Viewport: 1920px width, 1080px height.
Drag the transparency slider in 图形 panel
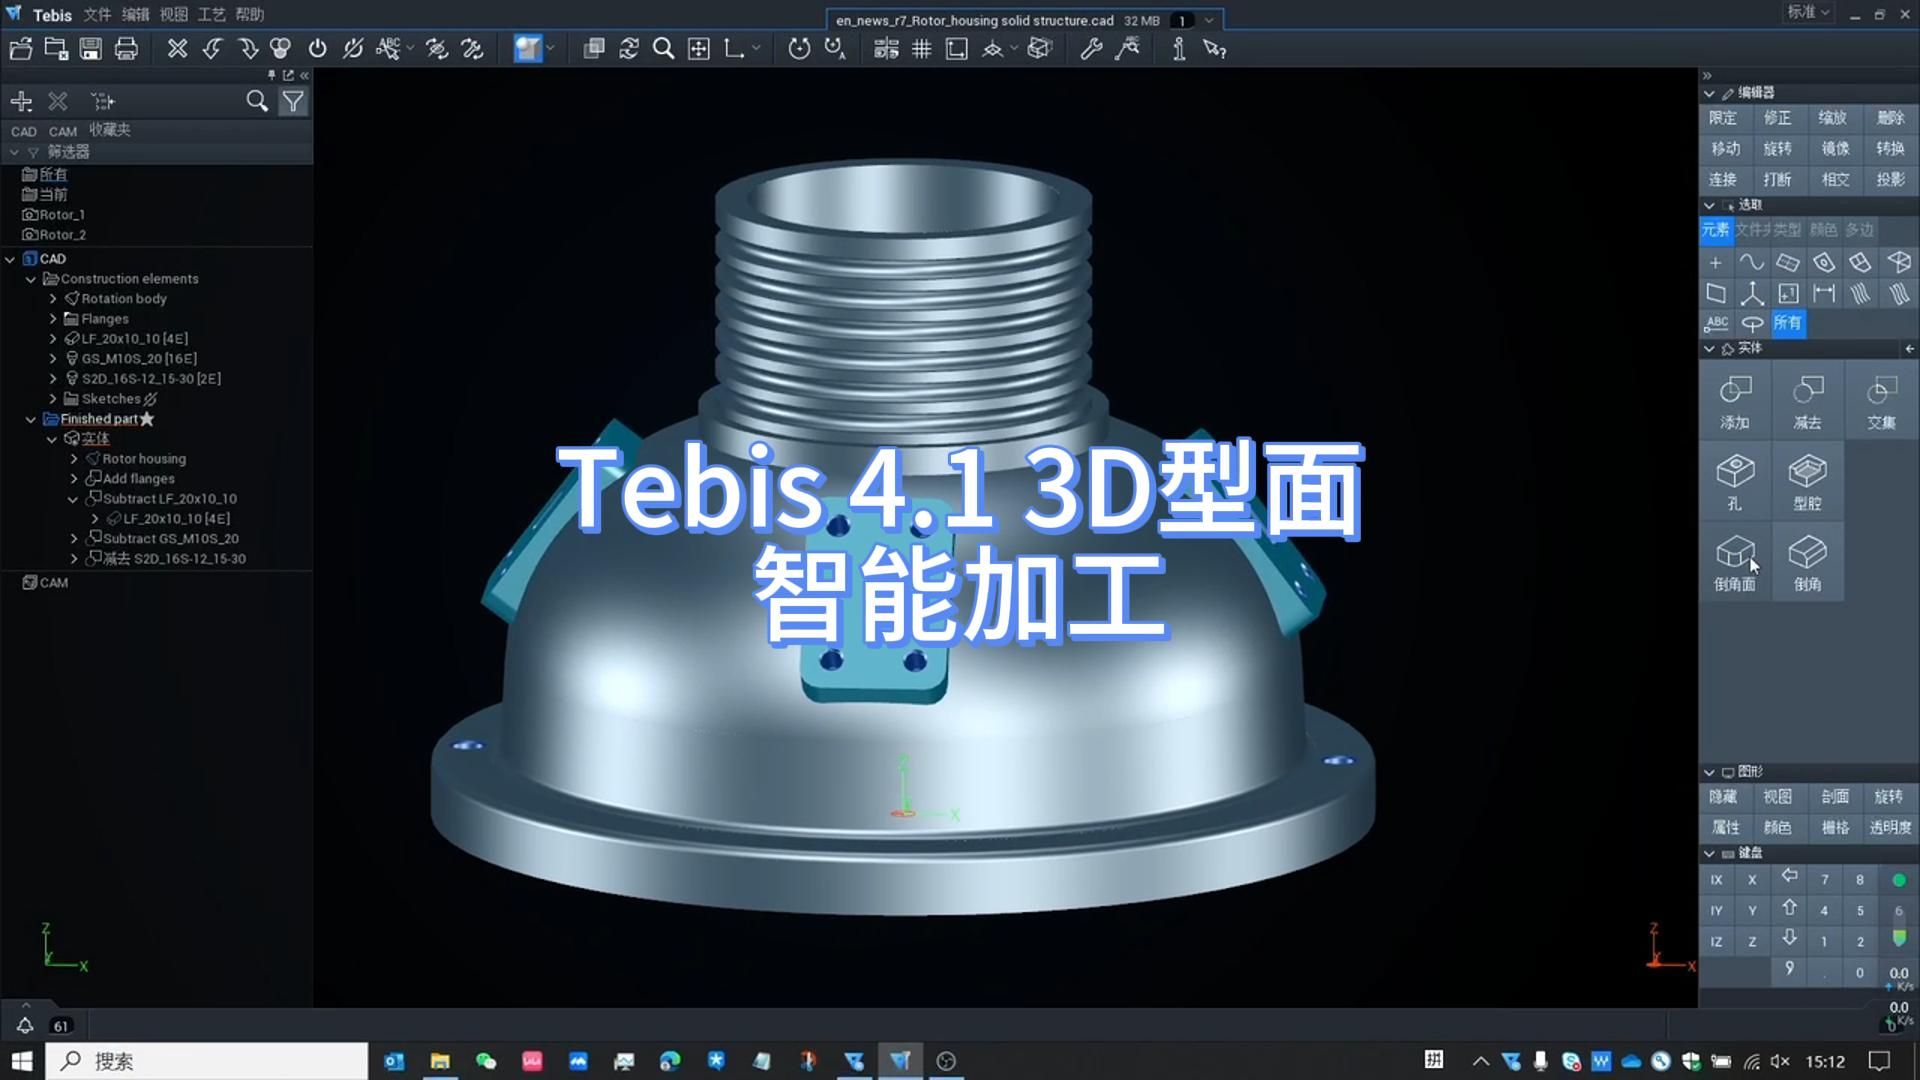tap(1890, 827)
